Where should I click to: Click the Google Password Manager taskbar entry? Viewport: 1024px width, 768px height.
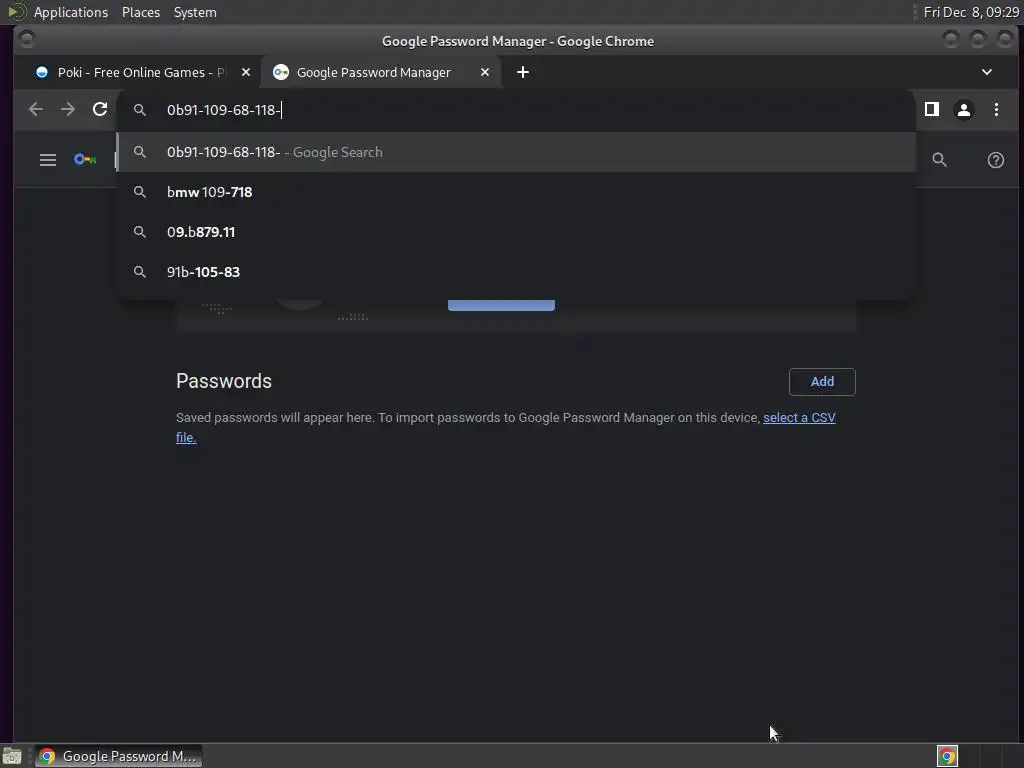(119, 756)
